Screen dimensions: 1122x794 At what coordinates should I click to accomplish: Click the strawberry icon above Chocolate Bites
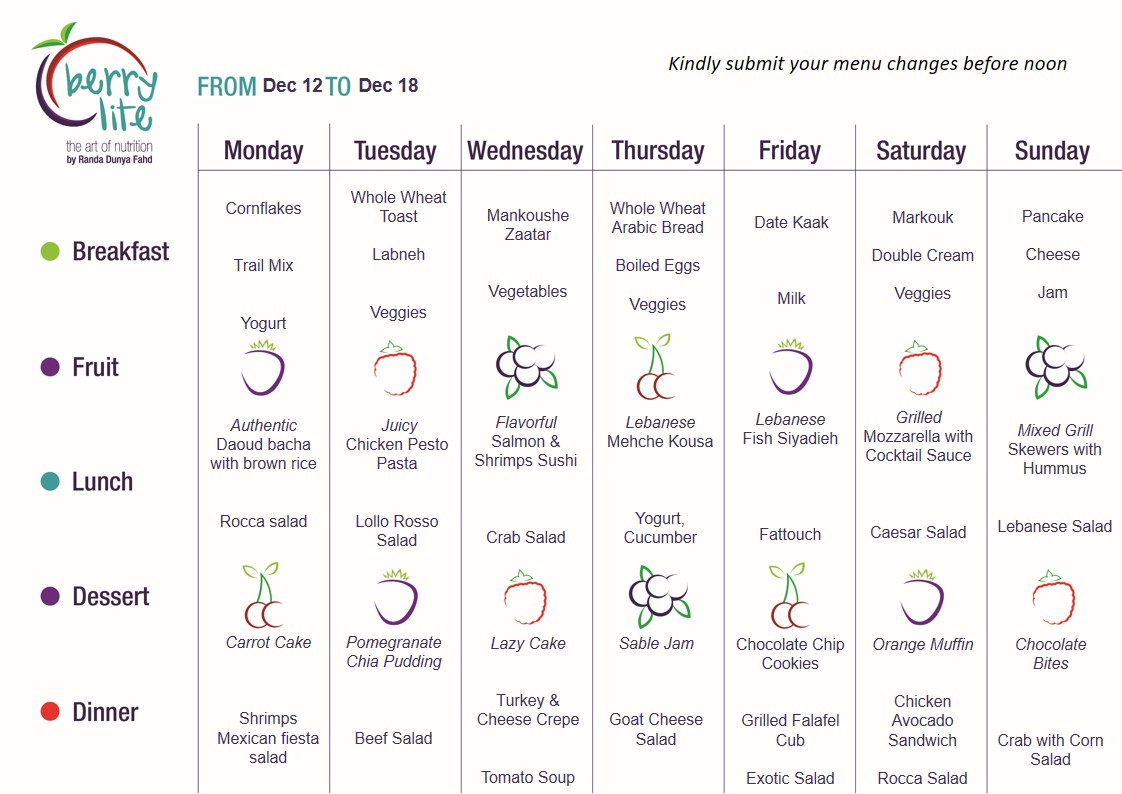[x=1053, y=597]
